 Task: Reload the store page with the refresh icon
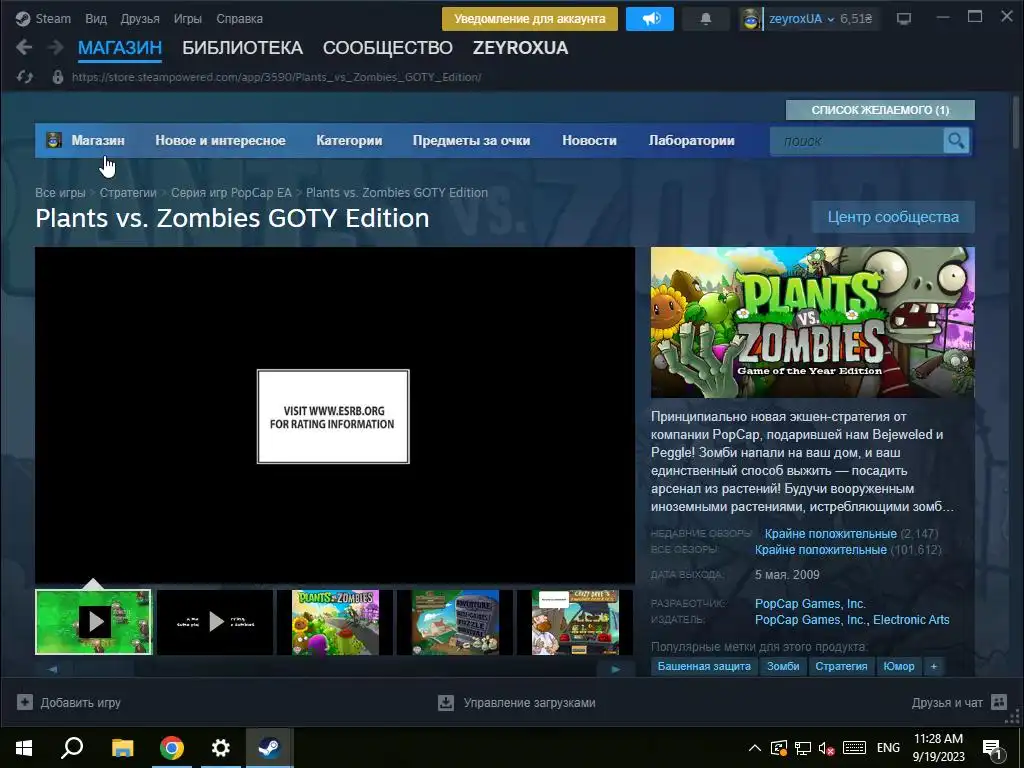point(25,77)
